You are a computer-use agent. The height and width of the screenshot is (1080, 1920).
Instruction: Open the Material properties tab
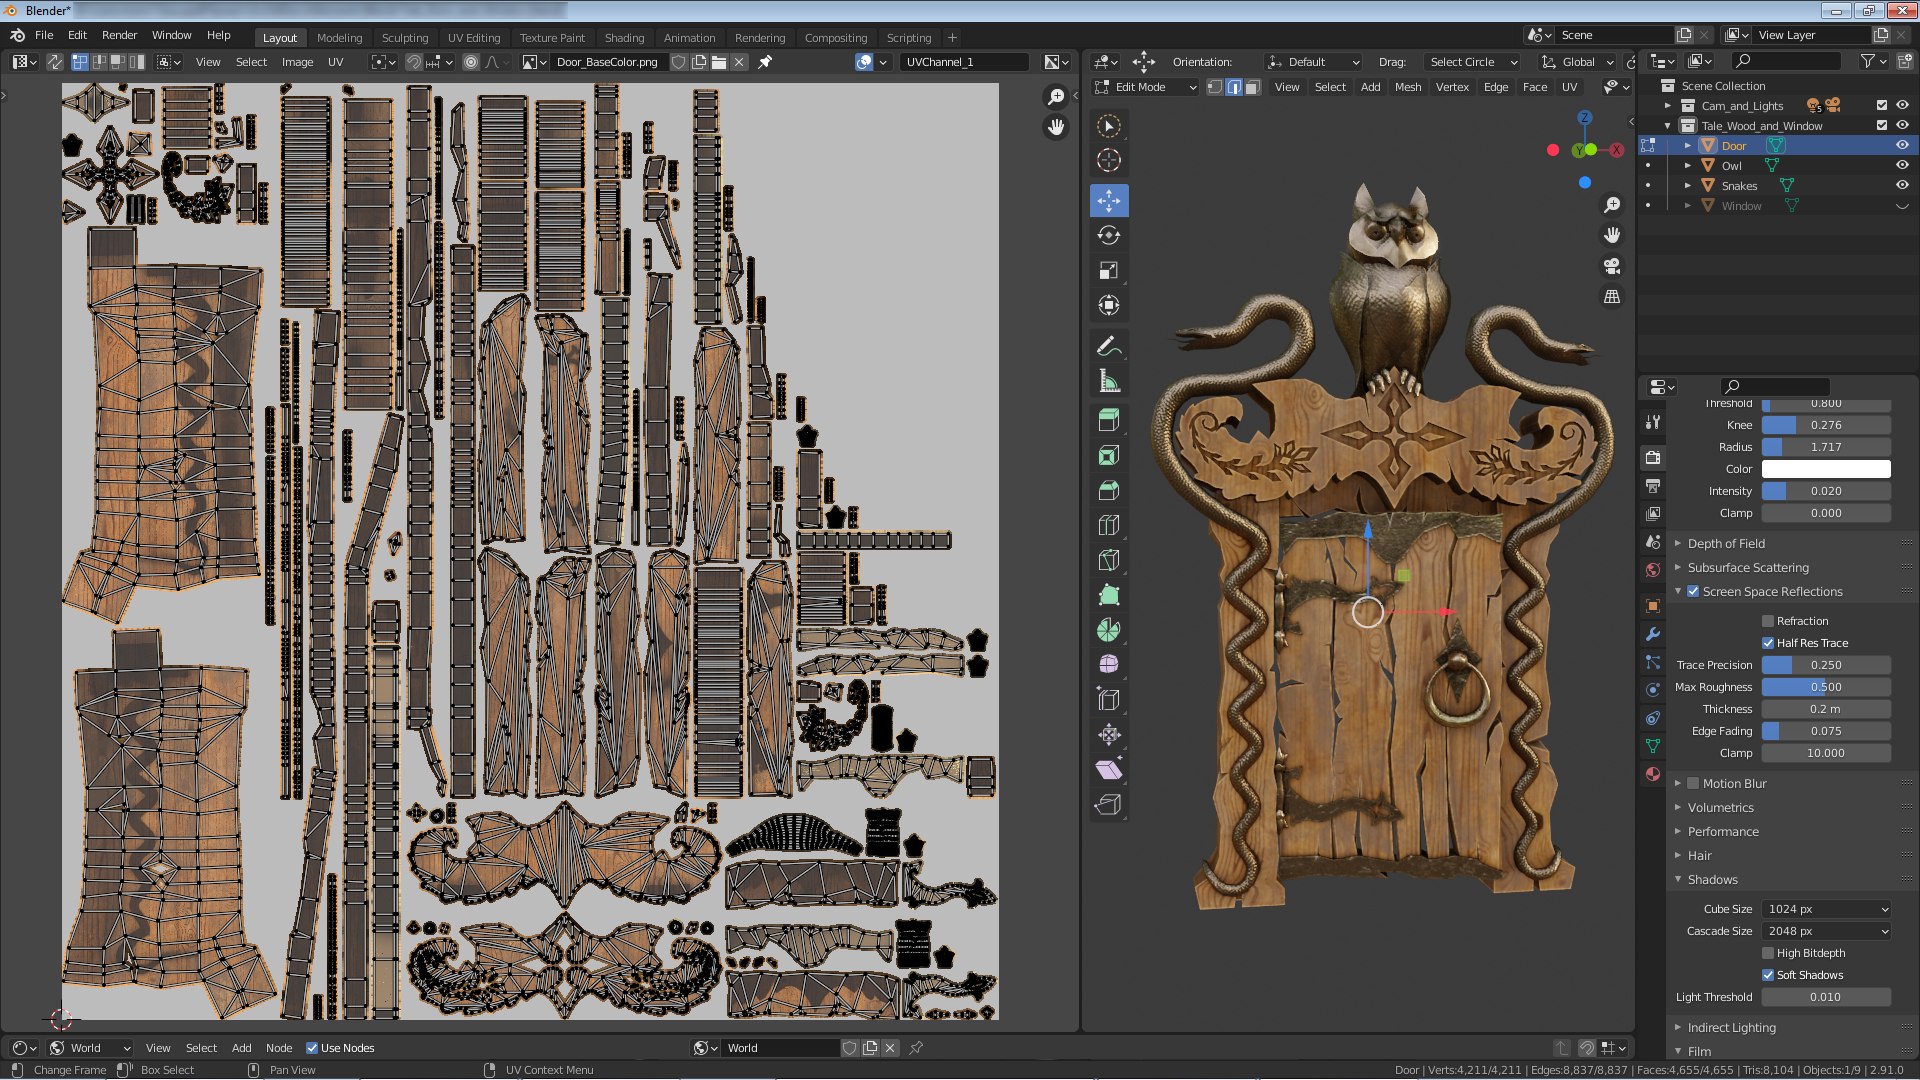(x=1653, y=774)
